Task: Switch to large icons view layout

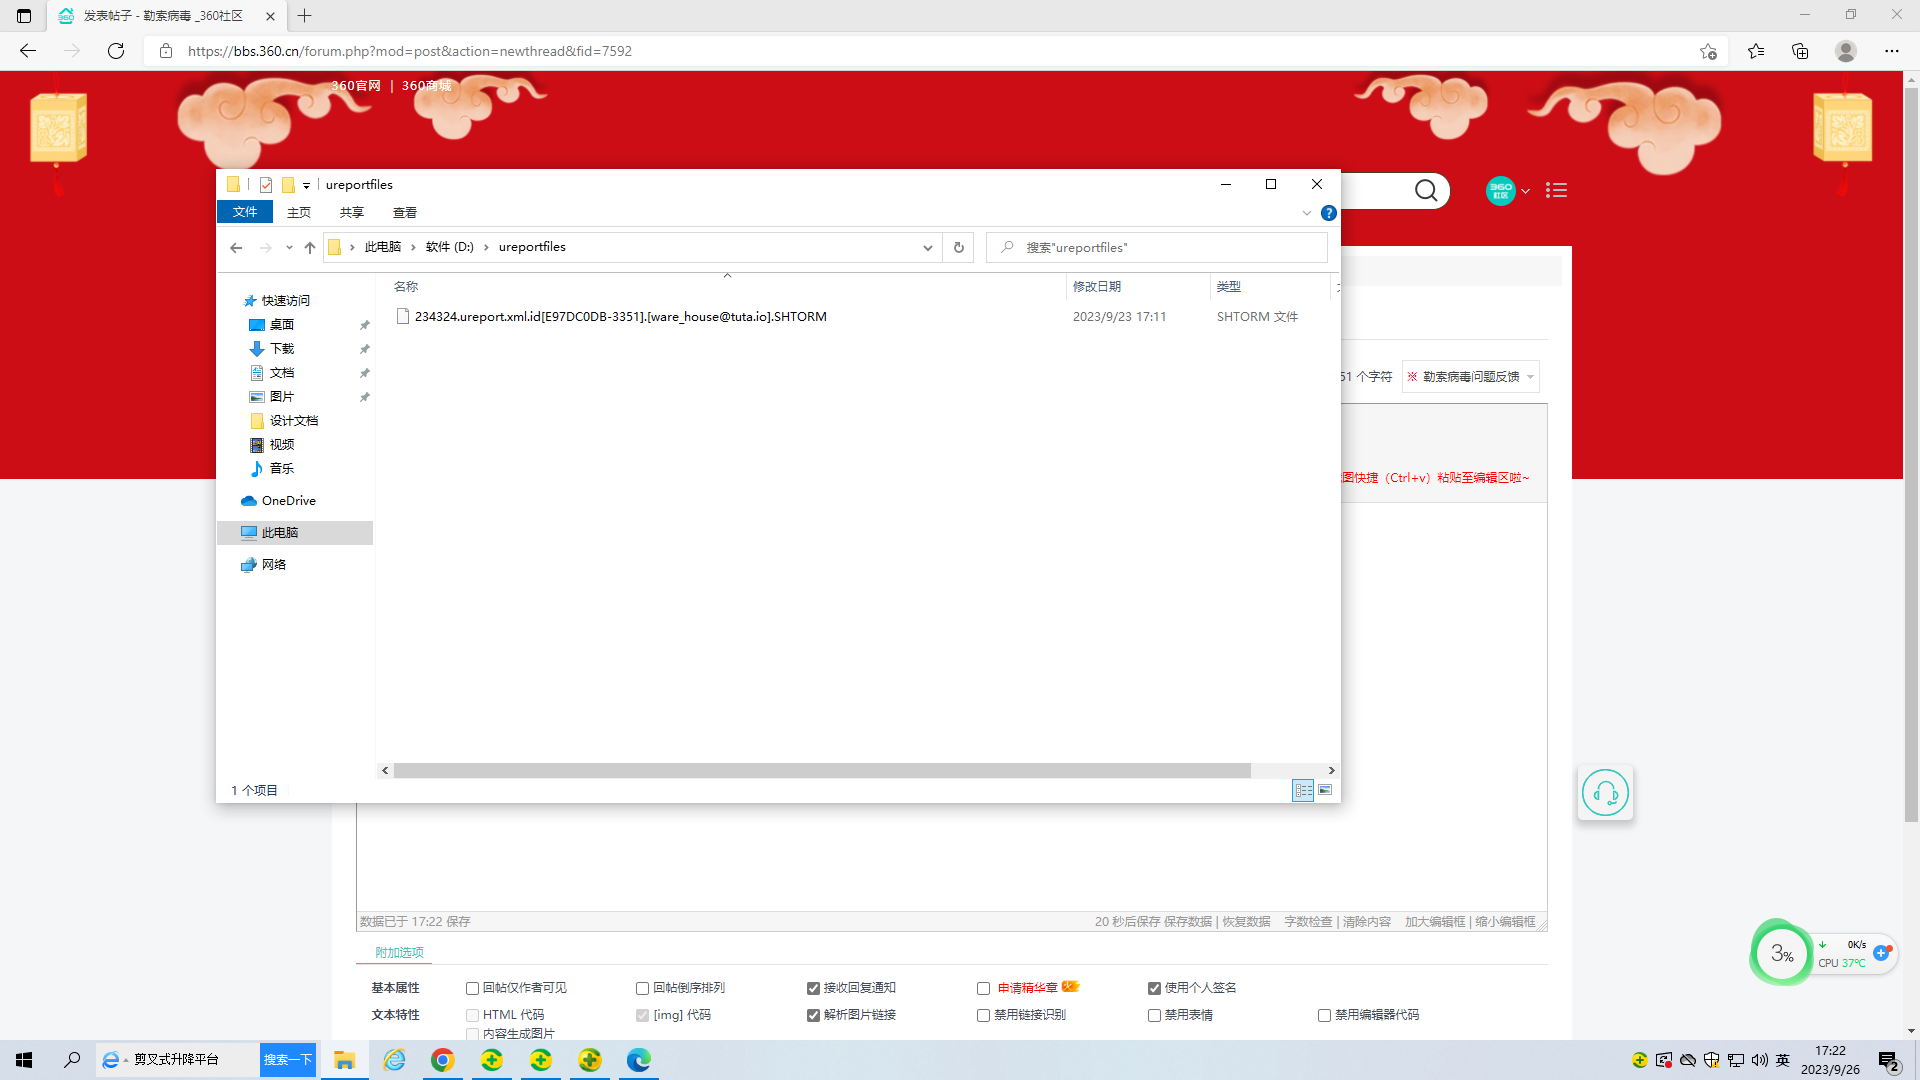Action: [x=1325, y=790]
